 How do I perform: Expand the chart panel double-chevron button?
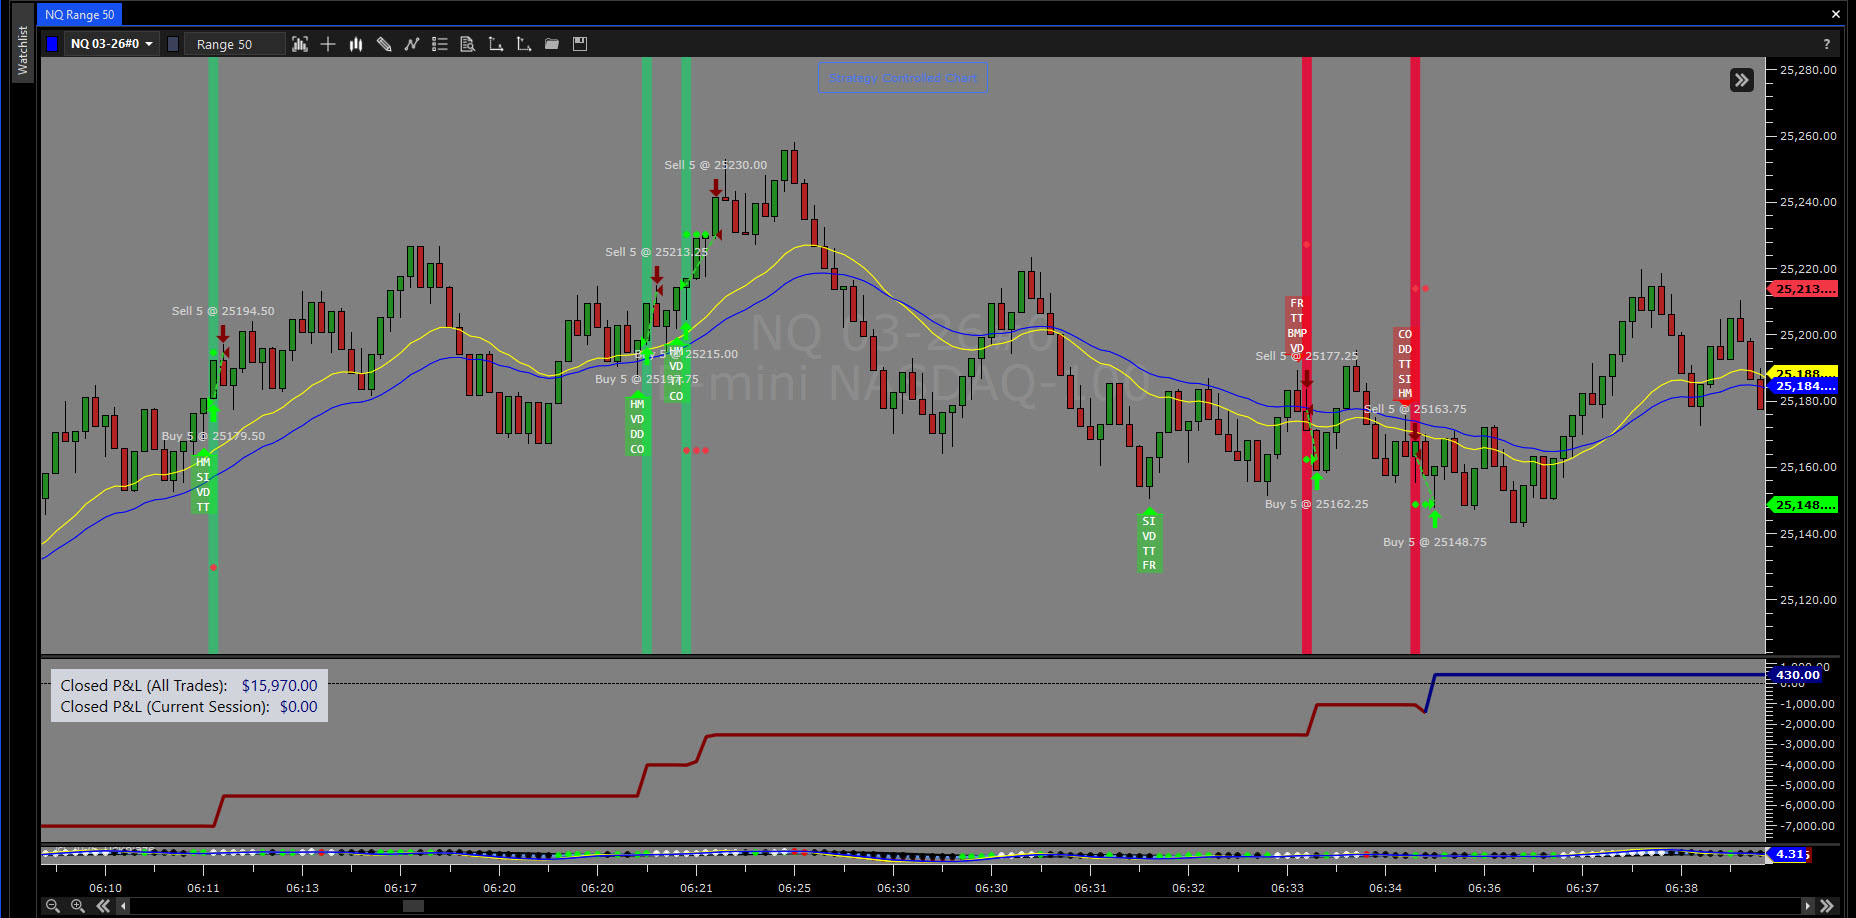pyautogui.click(x=1741, y=80)
